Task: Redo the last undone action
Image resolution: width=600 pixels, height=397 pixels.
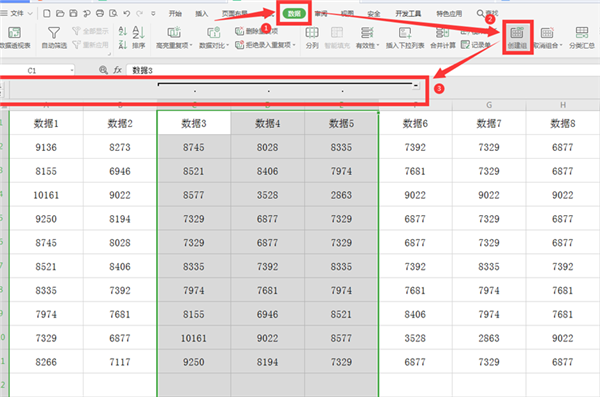Action: 140,13
